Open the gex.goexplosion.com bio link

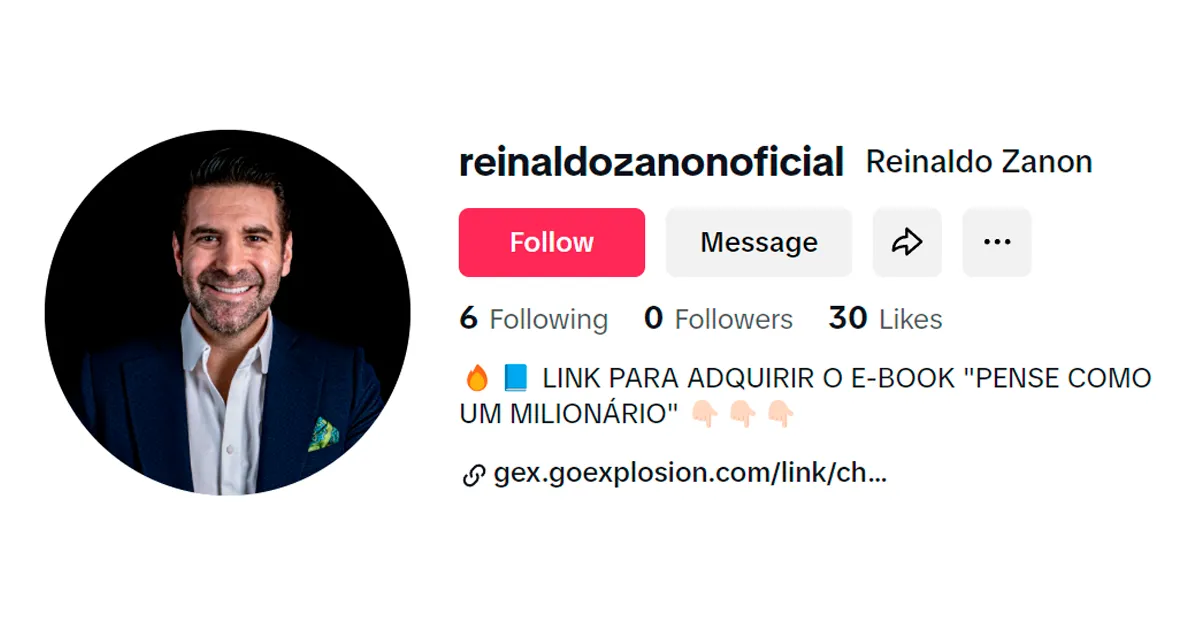point(690,474)
